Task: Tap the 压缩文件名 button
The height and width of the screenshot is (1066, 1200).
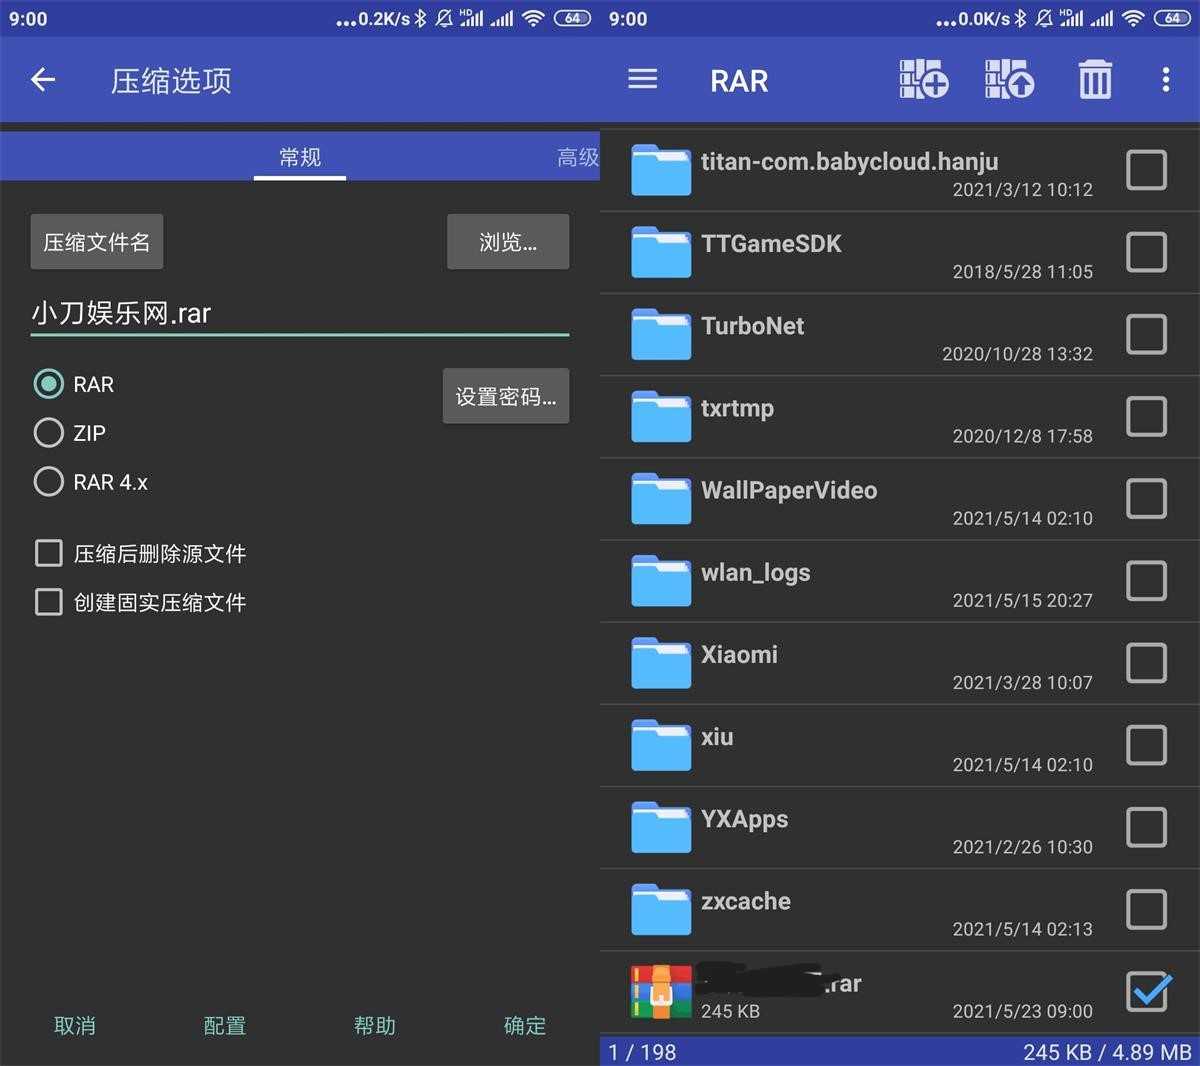Action: click(97, 242)
